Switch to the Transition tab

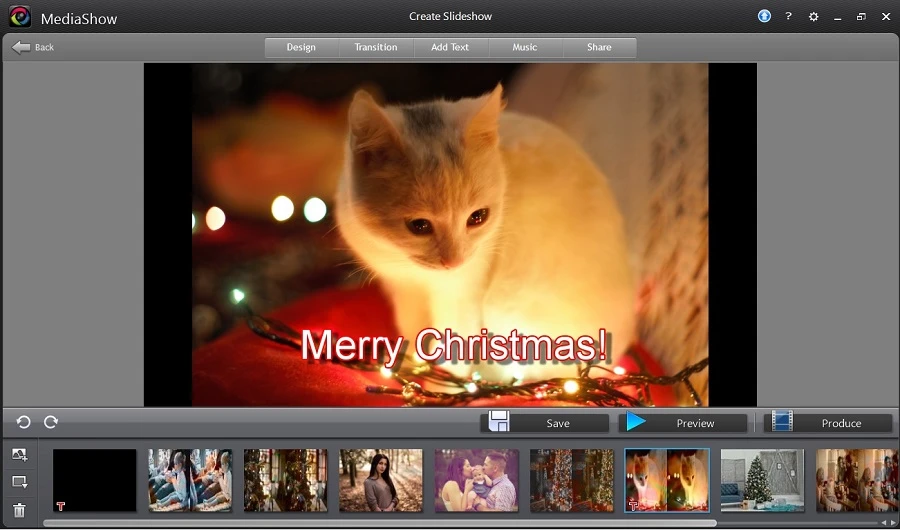tap(376, 47)
